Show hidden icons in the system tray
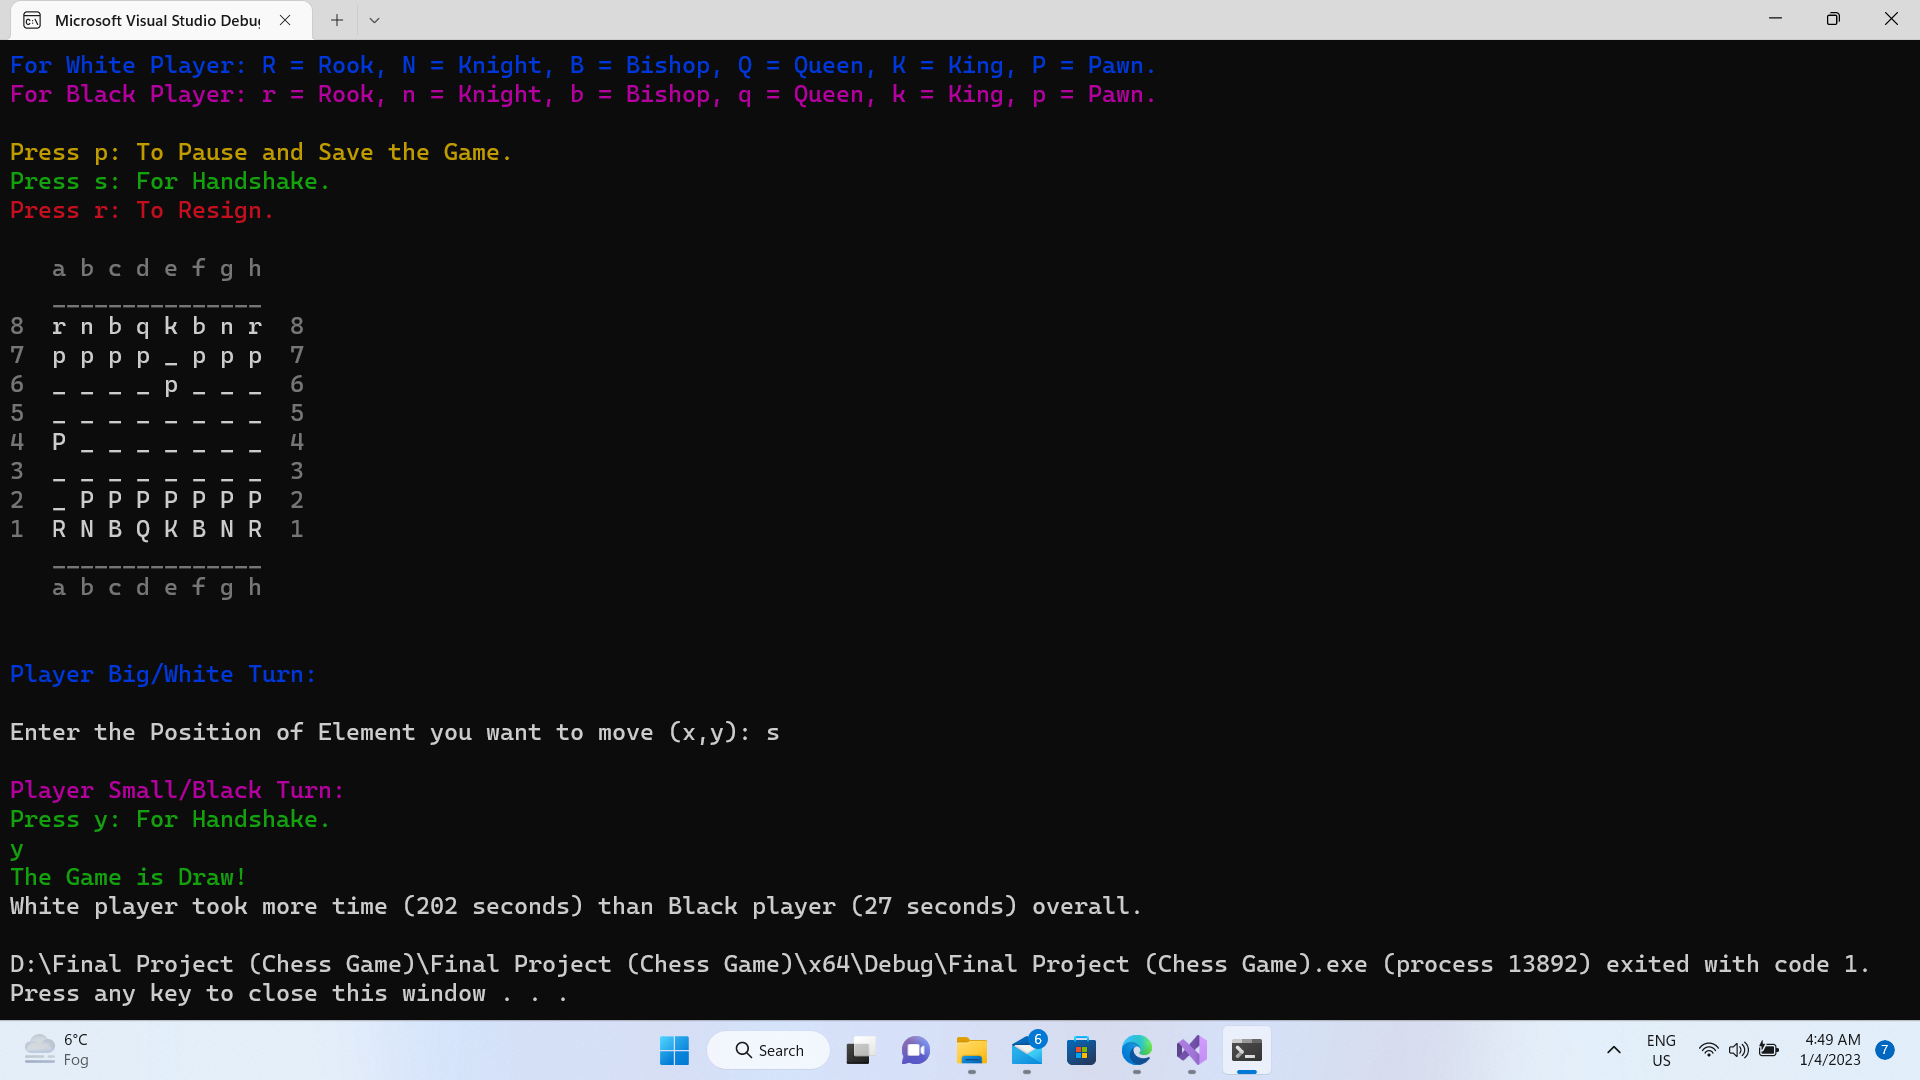The image size is (1920, 1080). 1613,1050
